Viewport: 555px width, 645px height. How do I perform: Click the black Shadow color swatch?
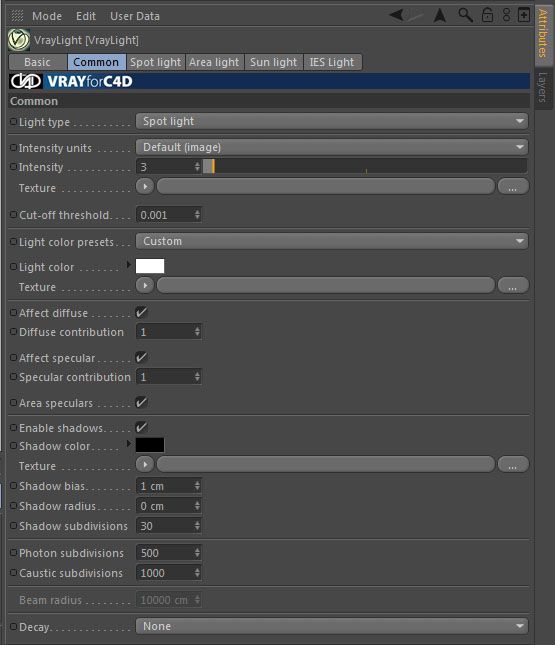[150, 445]
